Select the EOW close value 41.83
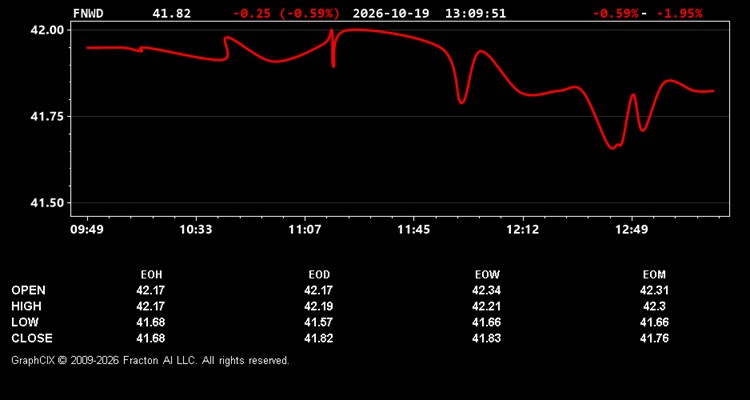 click(486, 338)
